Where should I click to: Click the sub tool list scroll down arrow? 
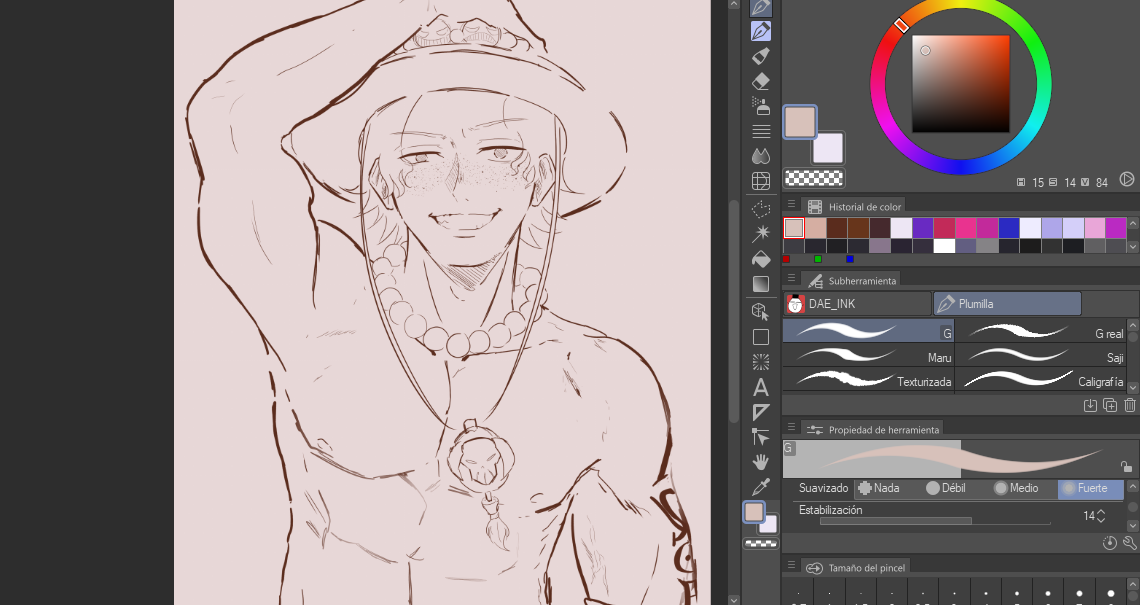[1133, 388]
